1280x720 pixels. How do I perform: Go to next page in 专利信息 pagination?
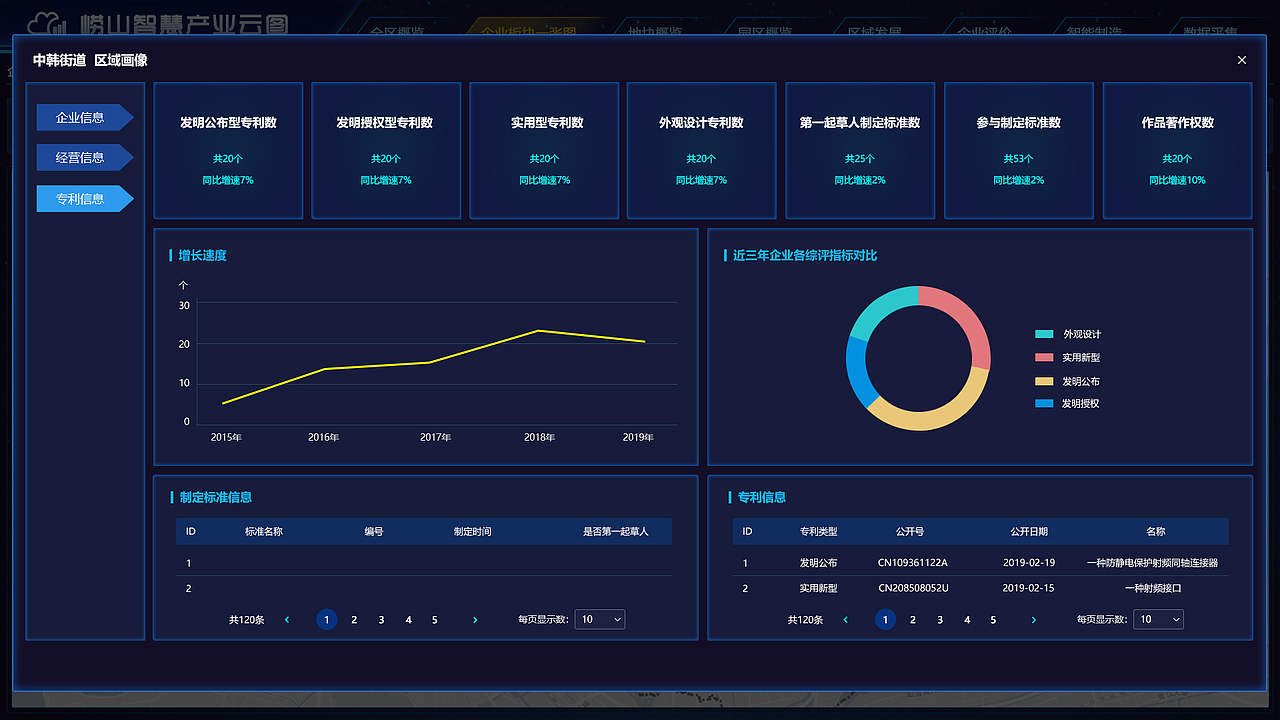1033,620
